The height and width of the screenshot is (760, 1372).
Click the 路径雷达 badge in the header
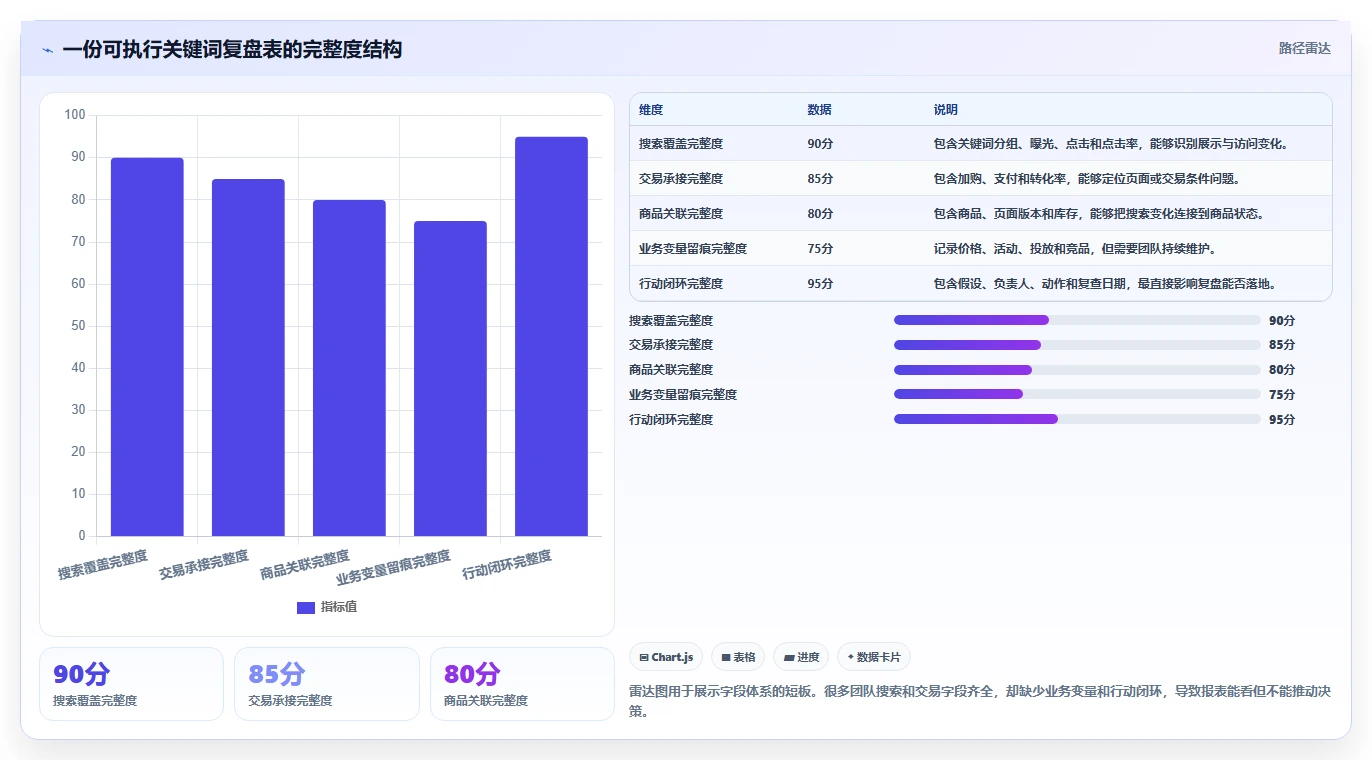point(1304,48)
